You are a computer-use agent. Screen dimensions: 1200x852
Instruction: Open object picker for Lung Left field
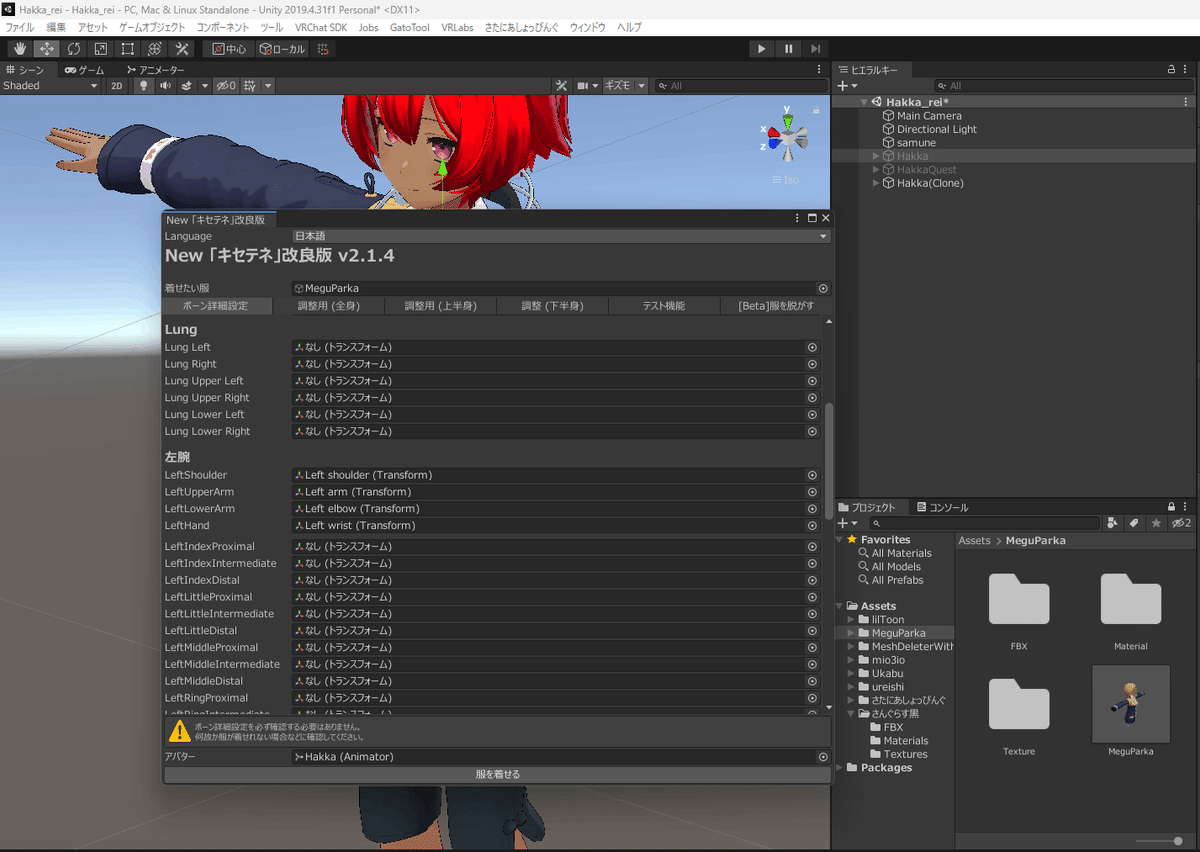[x=812, y=347]
